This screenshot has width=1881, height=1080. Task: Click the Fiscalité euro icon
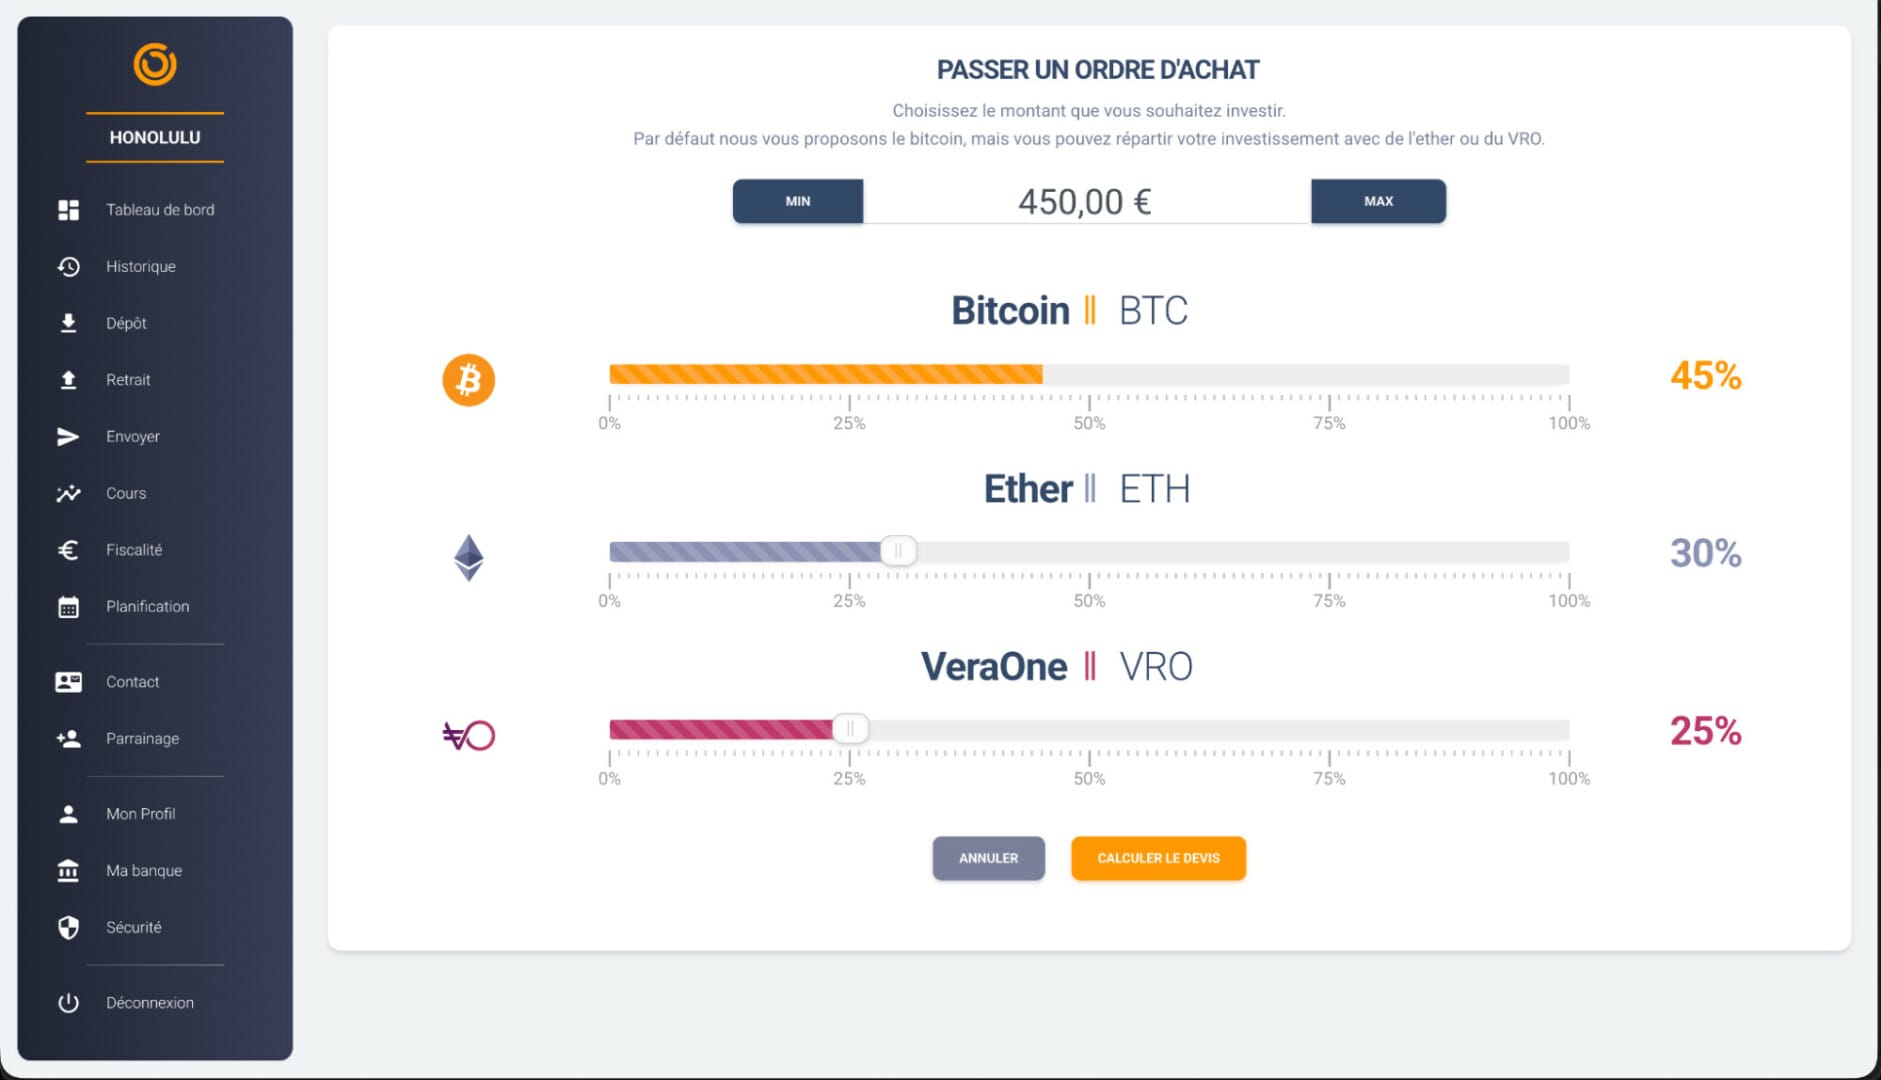(x=68, y=550)
